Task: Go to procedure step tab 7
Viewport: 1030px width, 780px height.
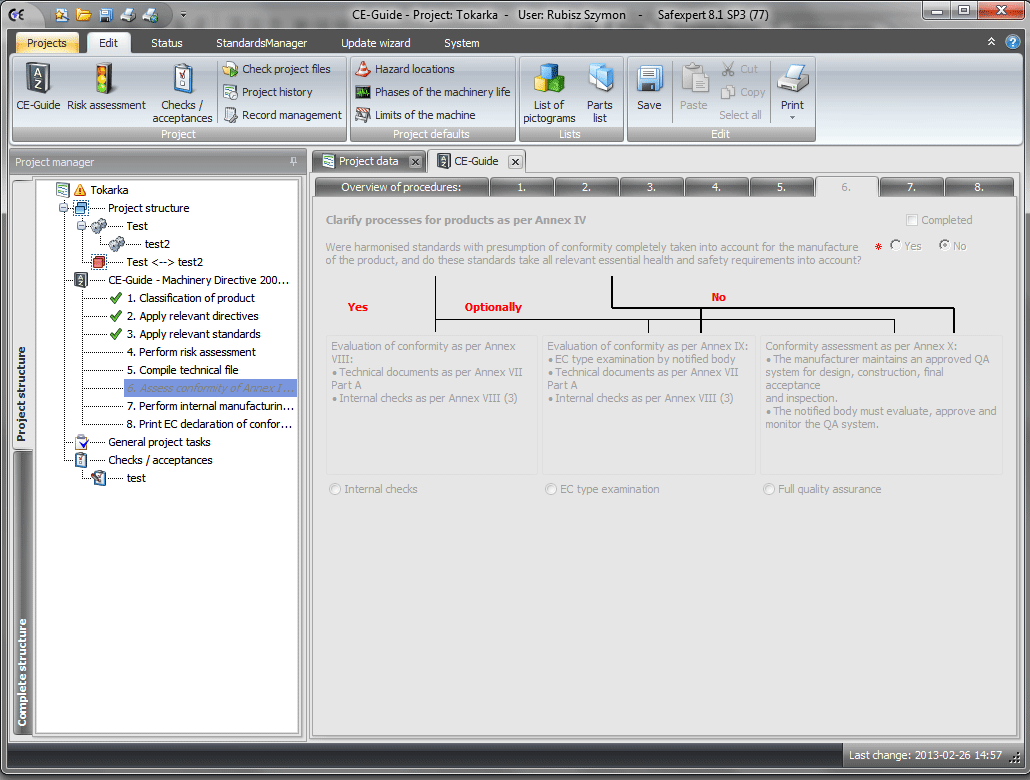Action: [911, 187]
